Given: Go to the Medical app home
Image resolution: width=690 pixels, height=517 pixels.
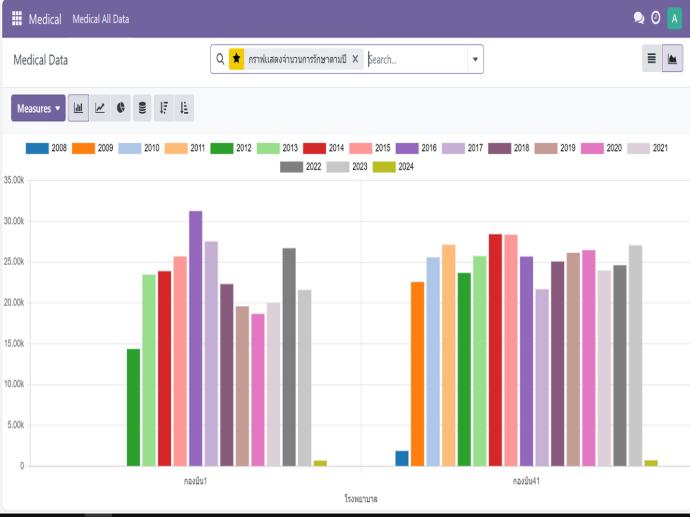Looking at the screenshot, I should pyautogui.click(x=45, y=19).
